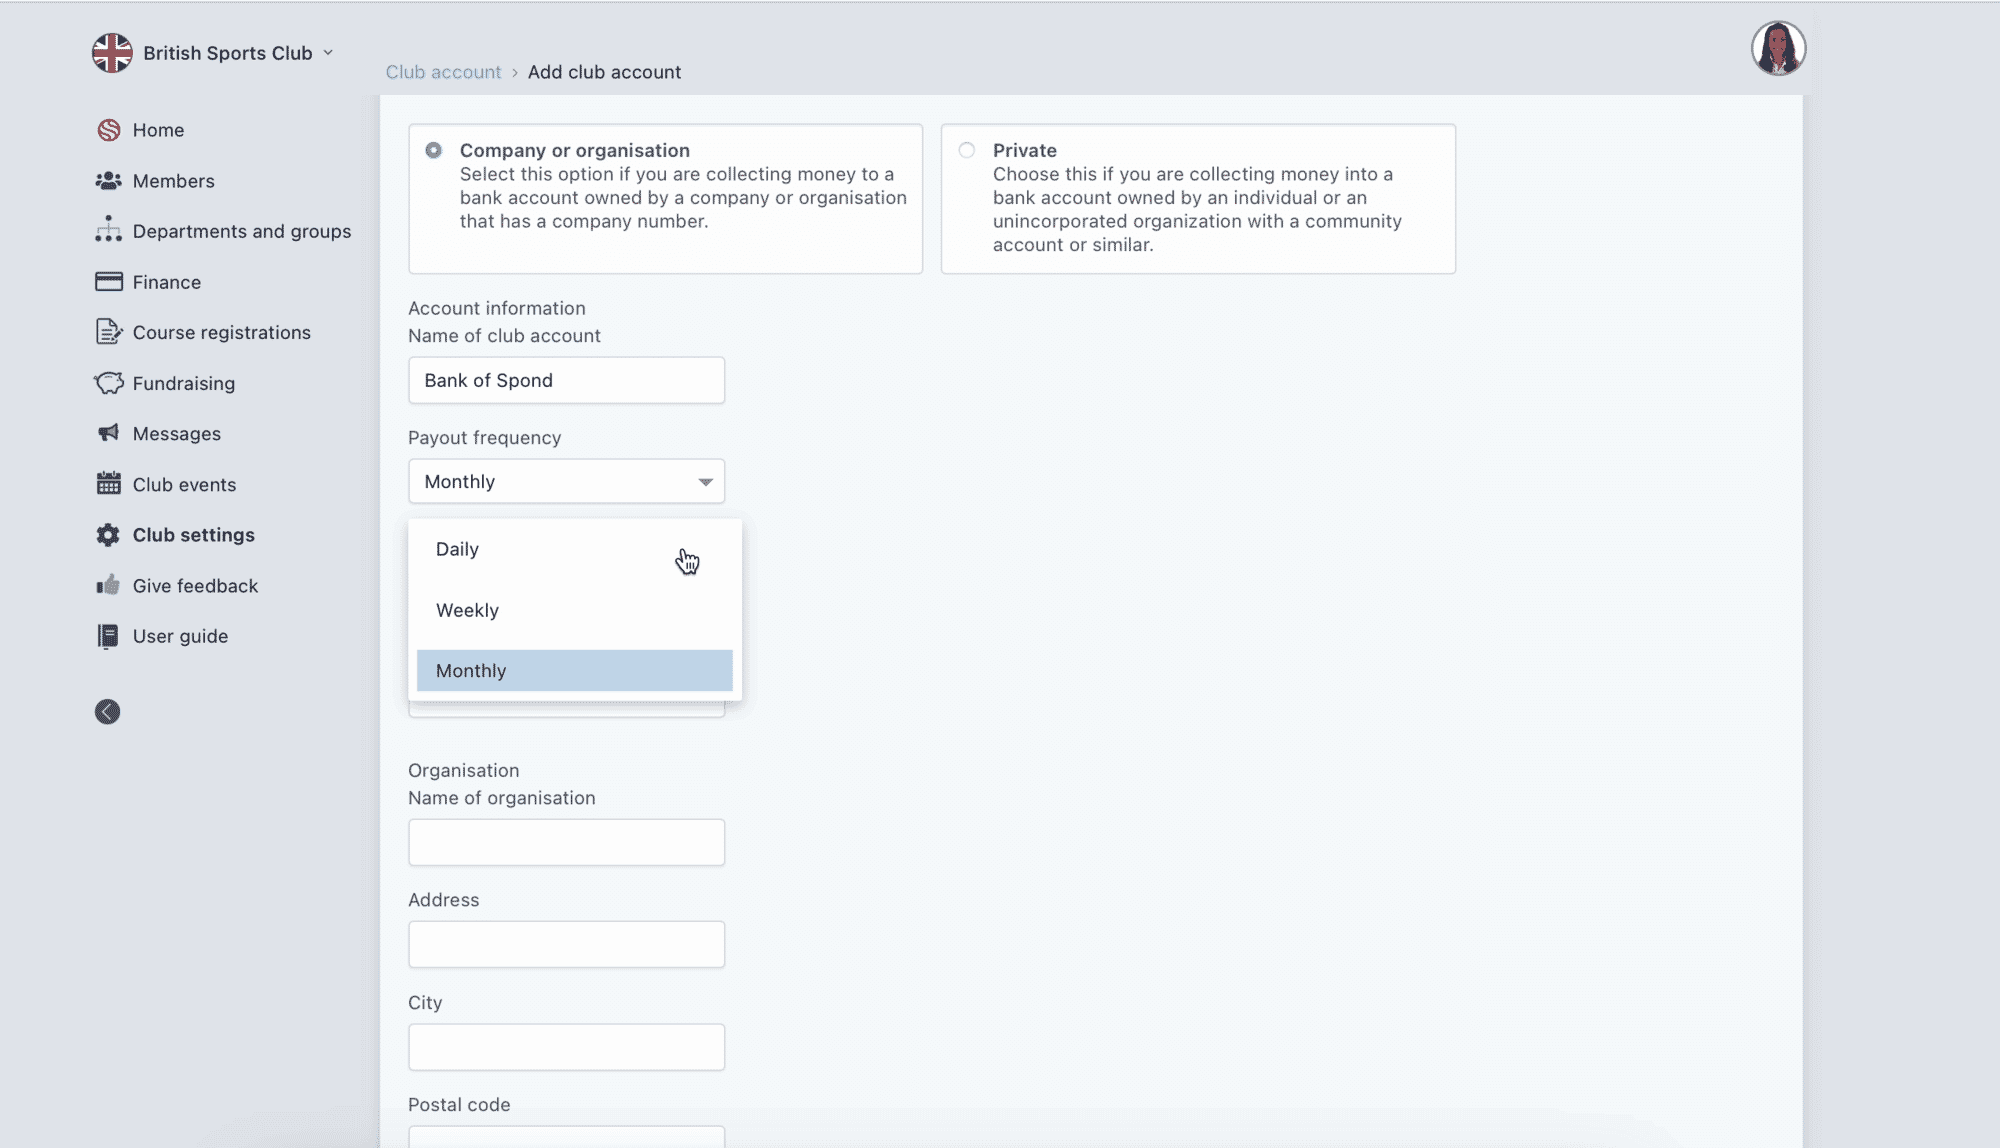Image resolution: width=2000 pixels, height=1148 pixels.
Task: Select the Company or organisation radio button
Action: (x=433, y=149)
